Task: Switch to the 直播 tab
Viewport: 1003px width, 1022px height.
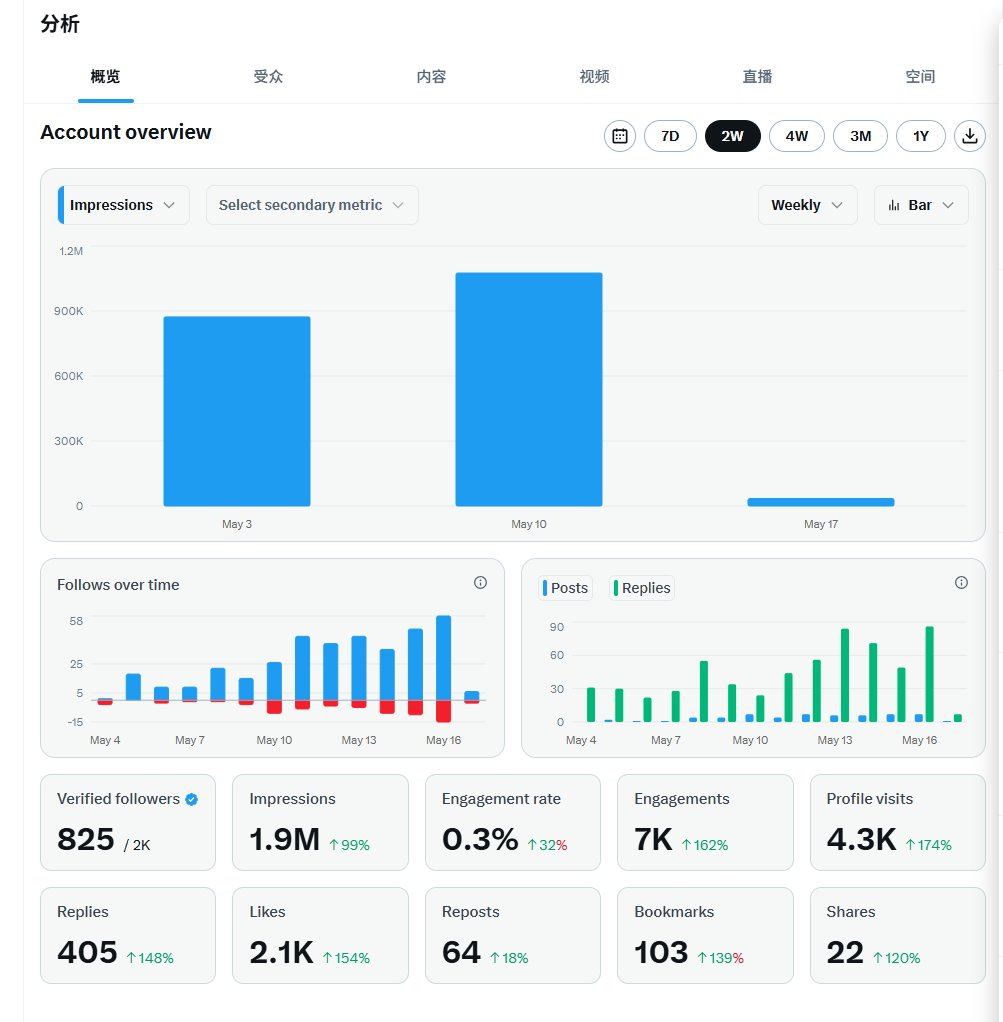Action: coord(757,76)
